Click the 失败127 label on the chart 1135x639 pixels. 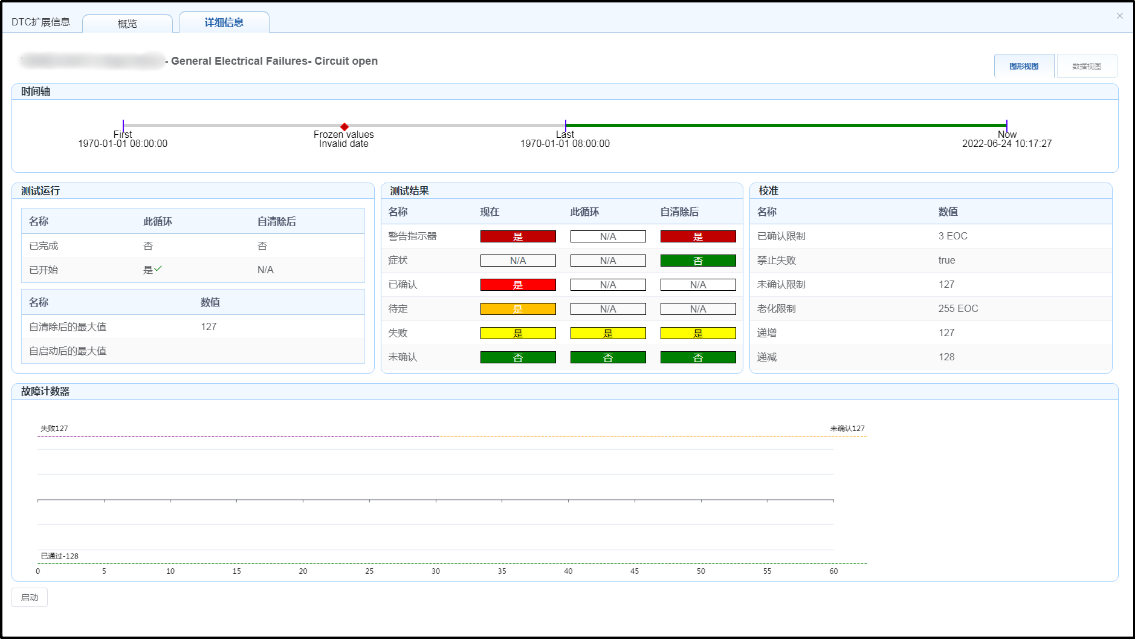click(54, 428)
